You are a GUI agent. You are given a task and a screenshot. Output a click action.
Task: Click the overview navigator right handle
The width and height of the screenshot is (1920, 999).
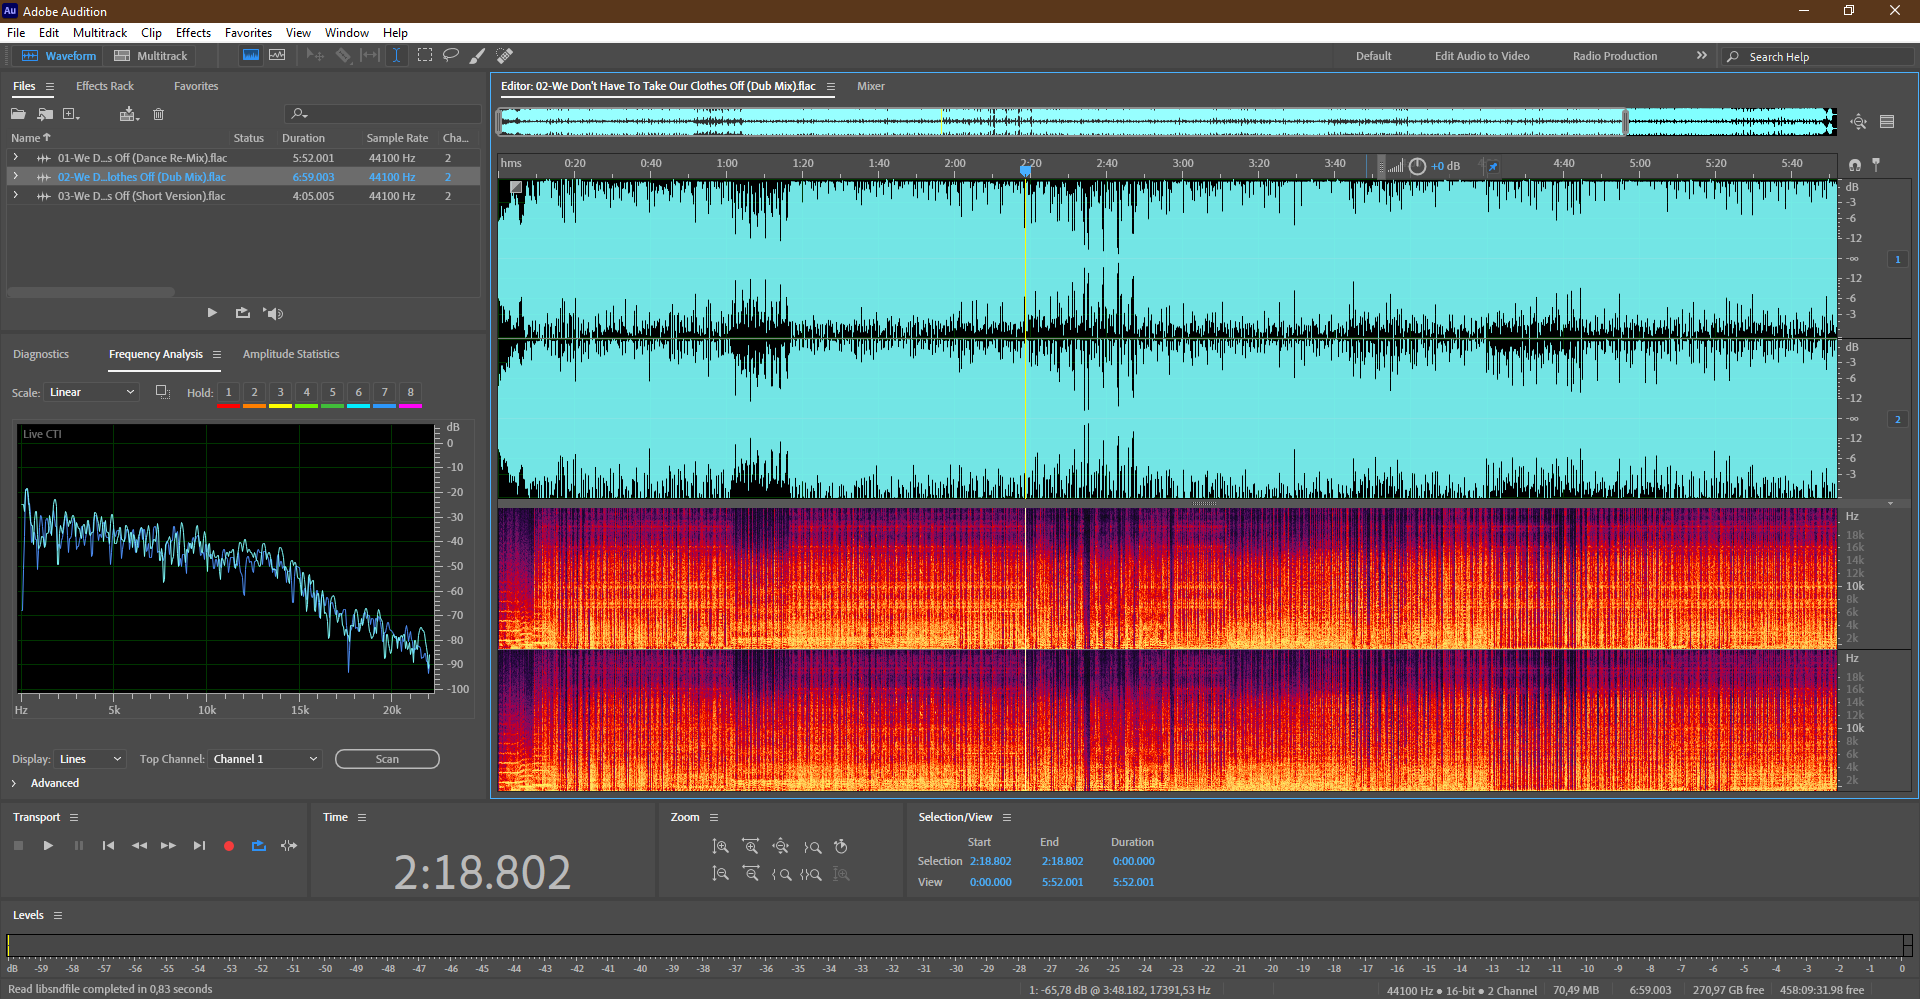1626,122
